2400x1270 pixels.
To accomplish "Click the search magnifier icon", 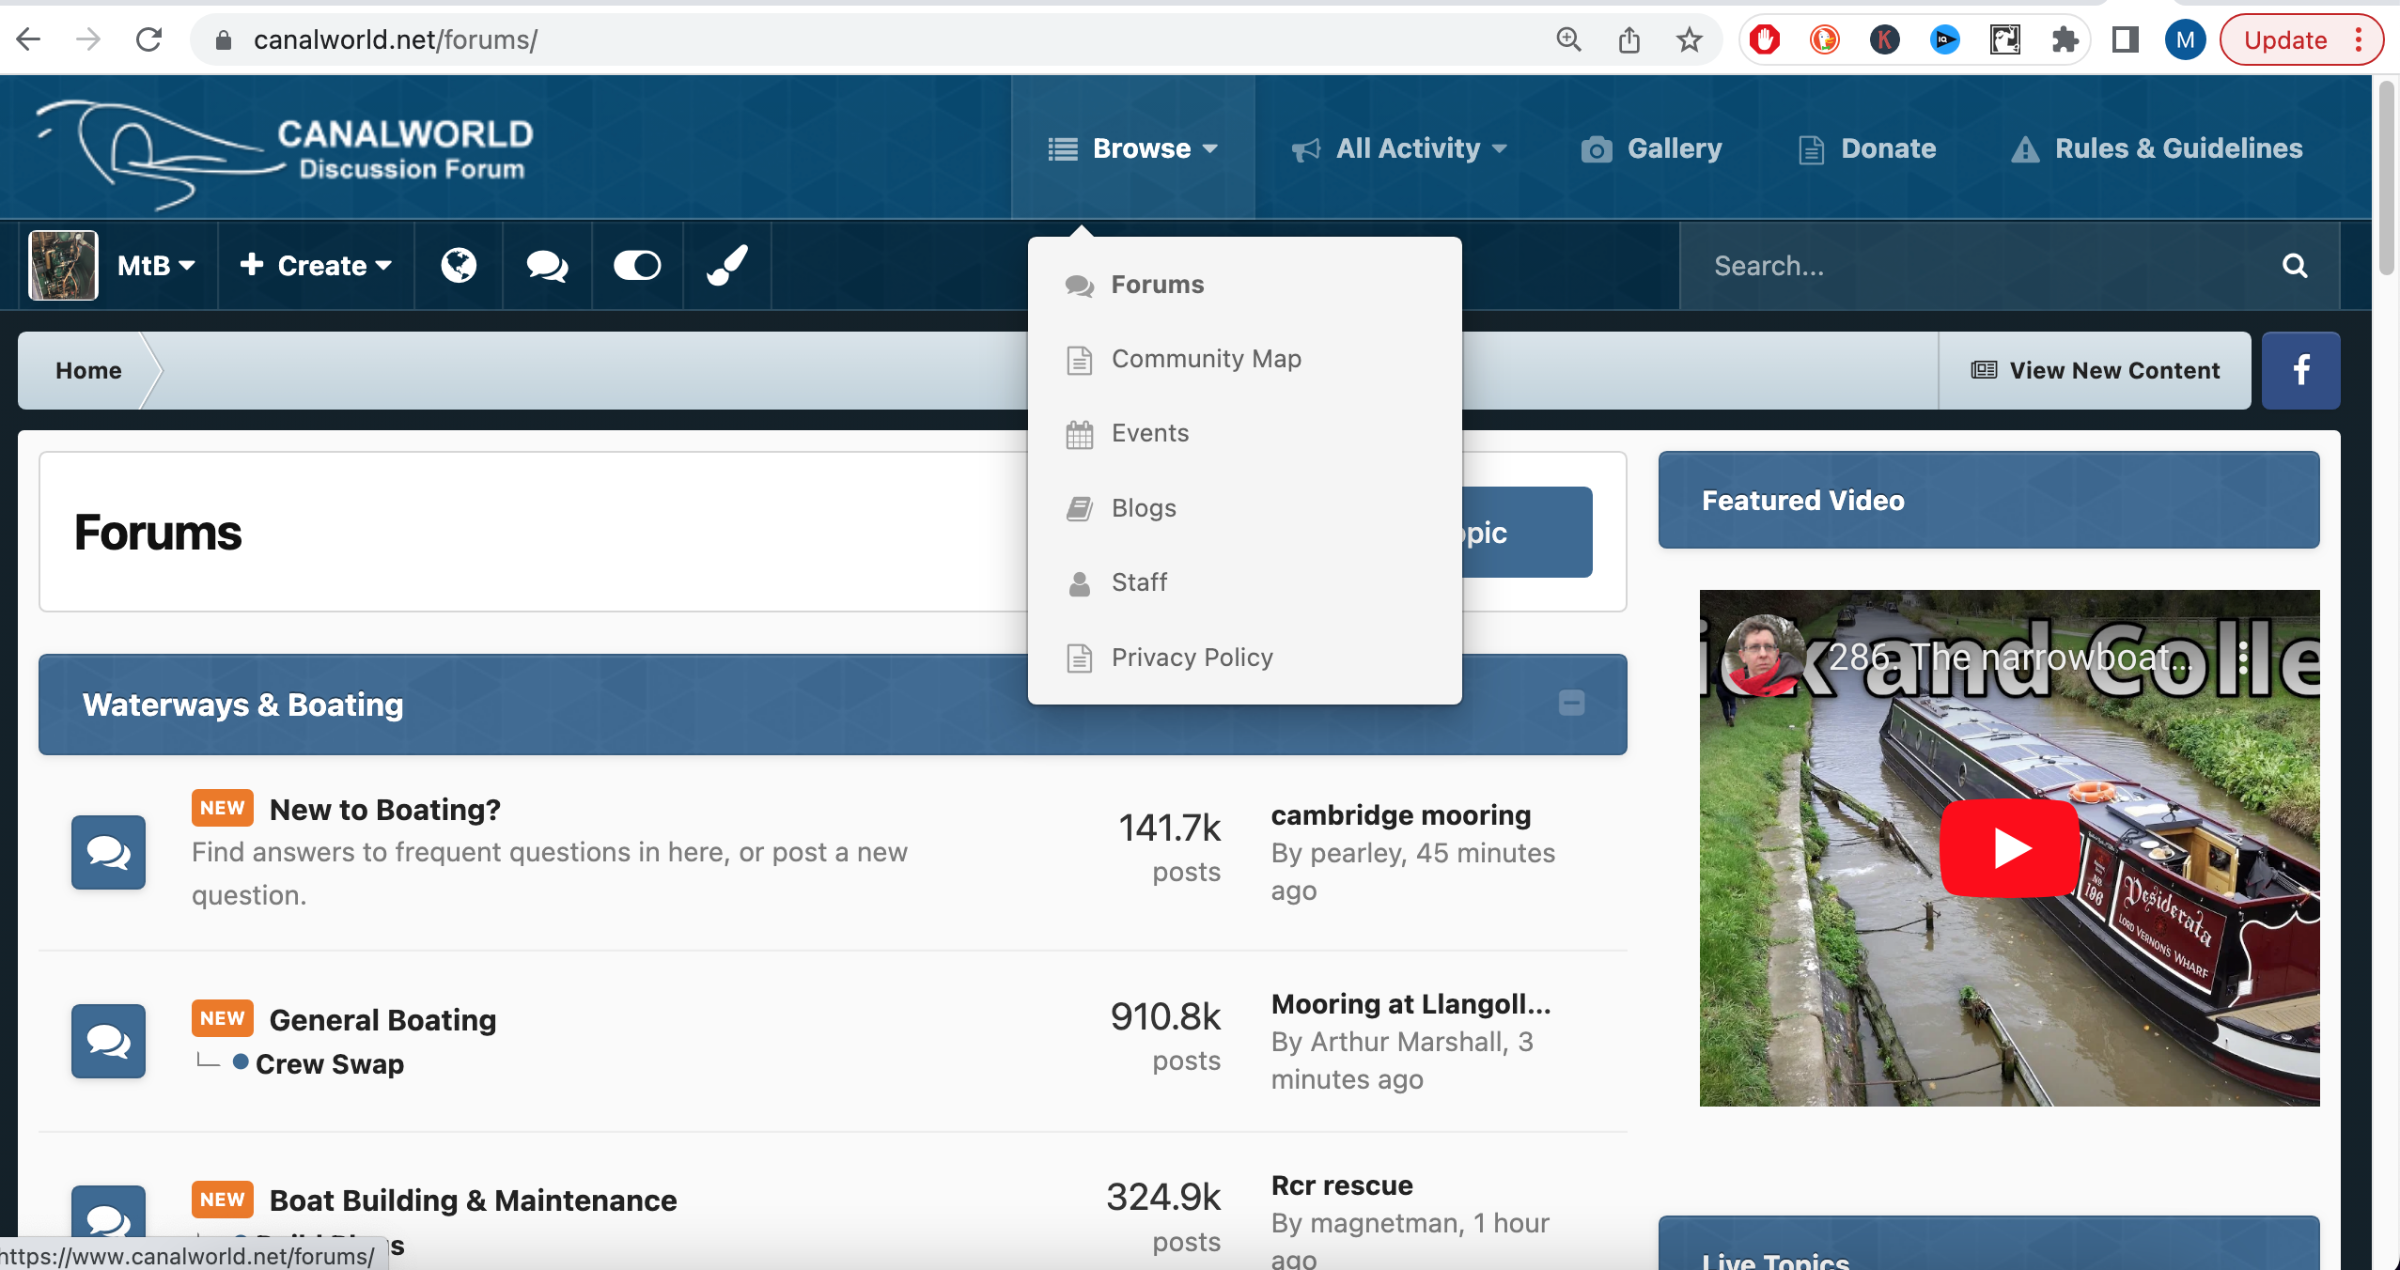I will click(2295, 266).
